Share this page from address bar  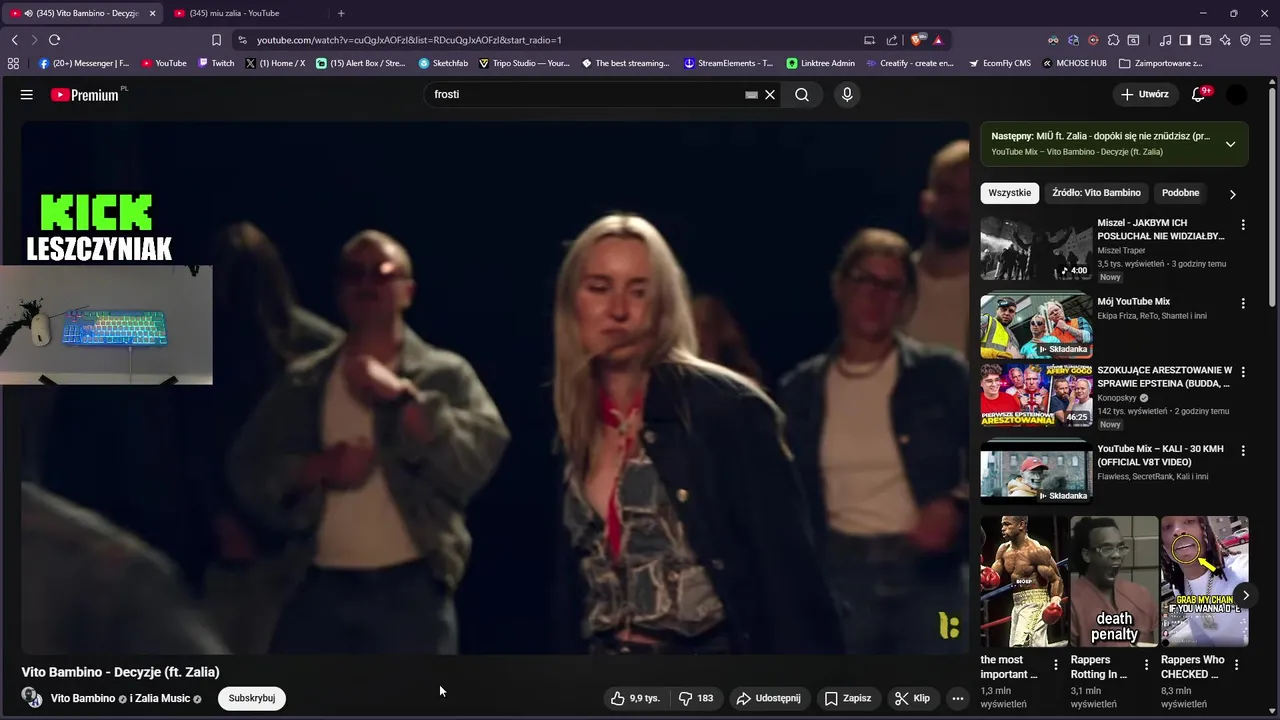click(x=892, y=40)
